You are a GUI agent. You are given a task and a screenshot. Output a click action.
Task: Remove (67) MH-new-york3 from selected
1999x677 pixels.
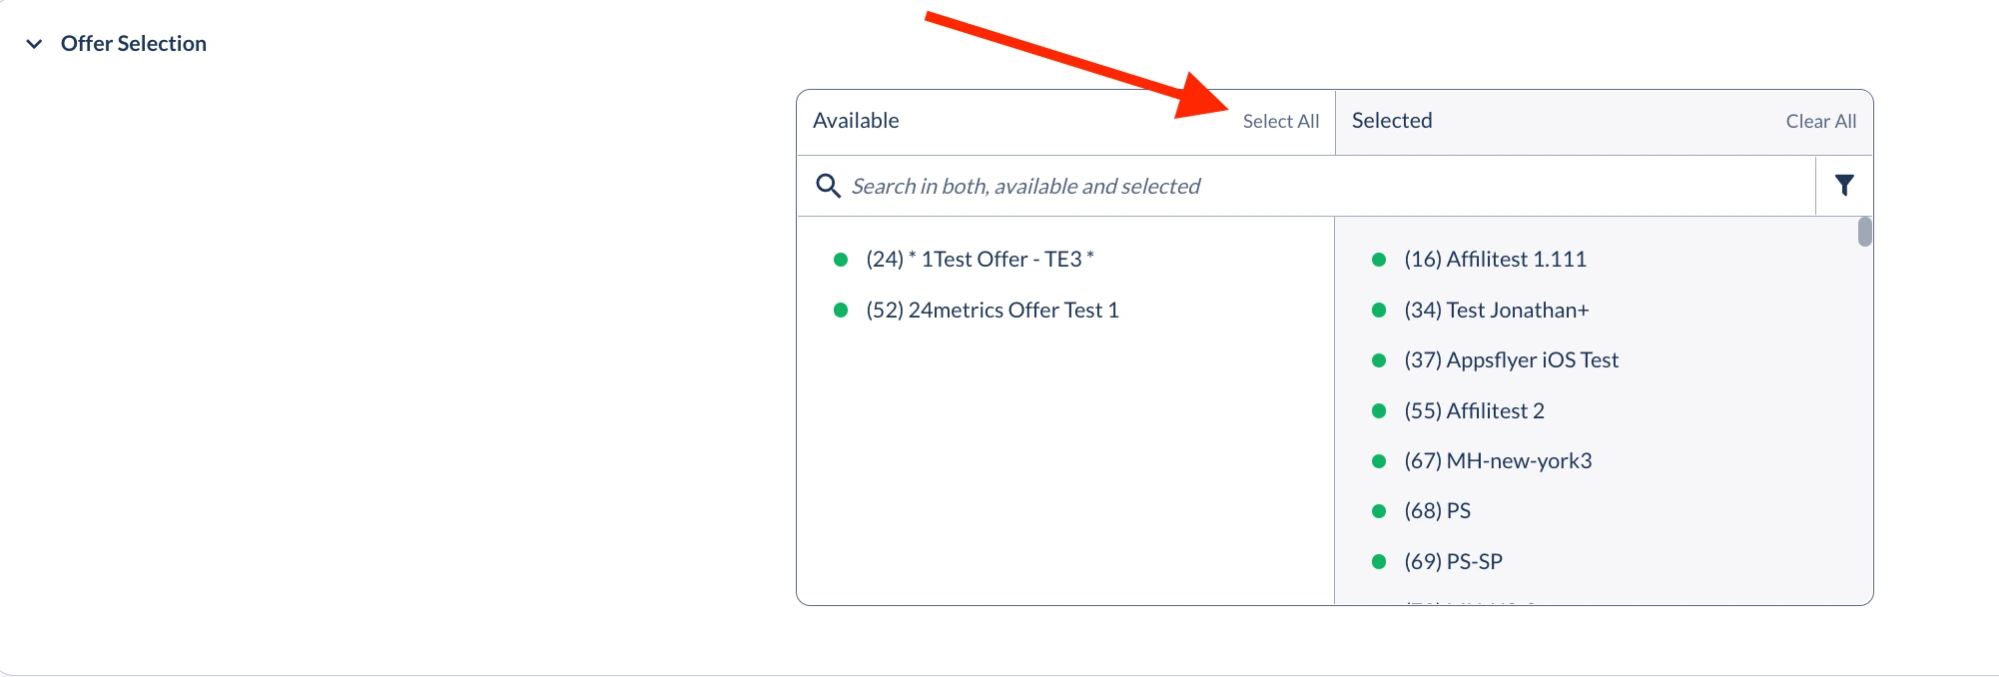1498,461
